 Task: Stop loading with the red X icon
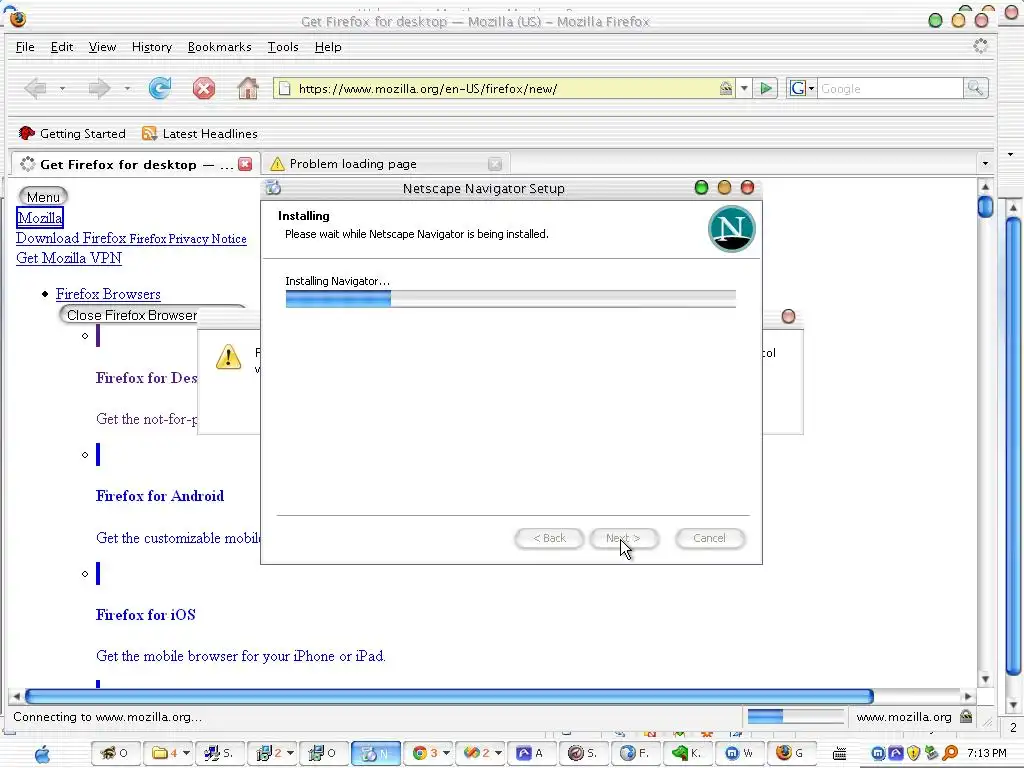tap(204, 88)
